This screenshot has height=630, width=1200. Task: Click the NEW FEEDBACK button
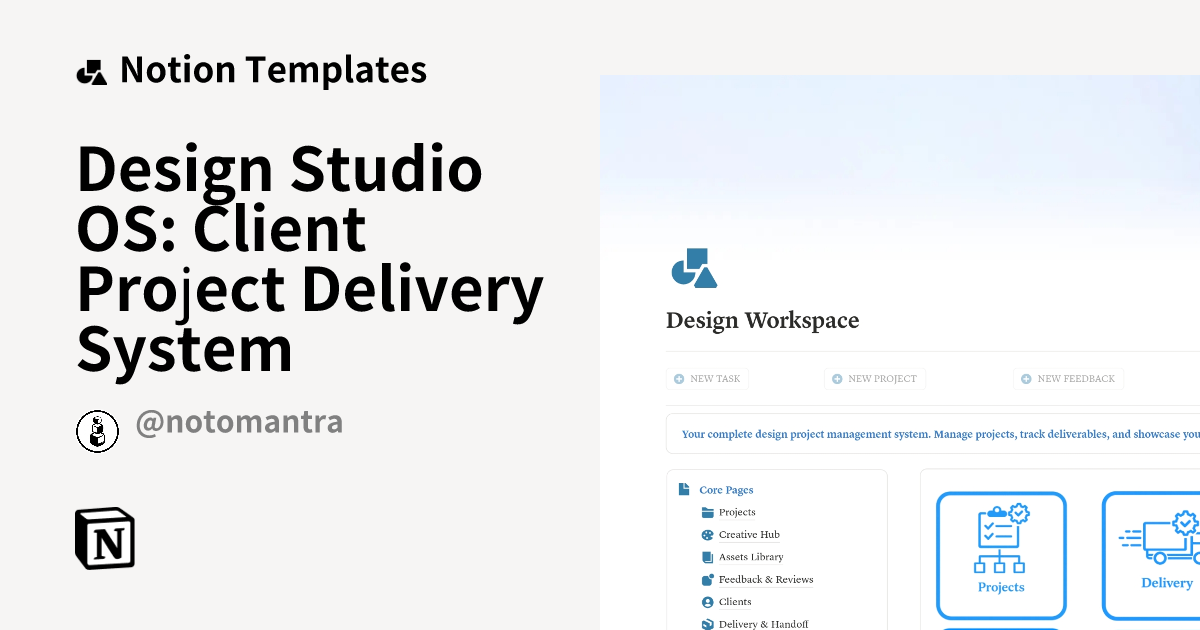click(1069, 379)
